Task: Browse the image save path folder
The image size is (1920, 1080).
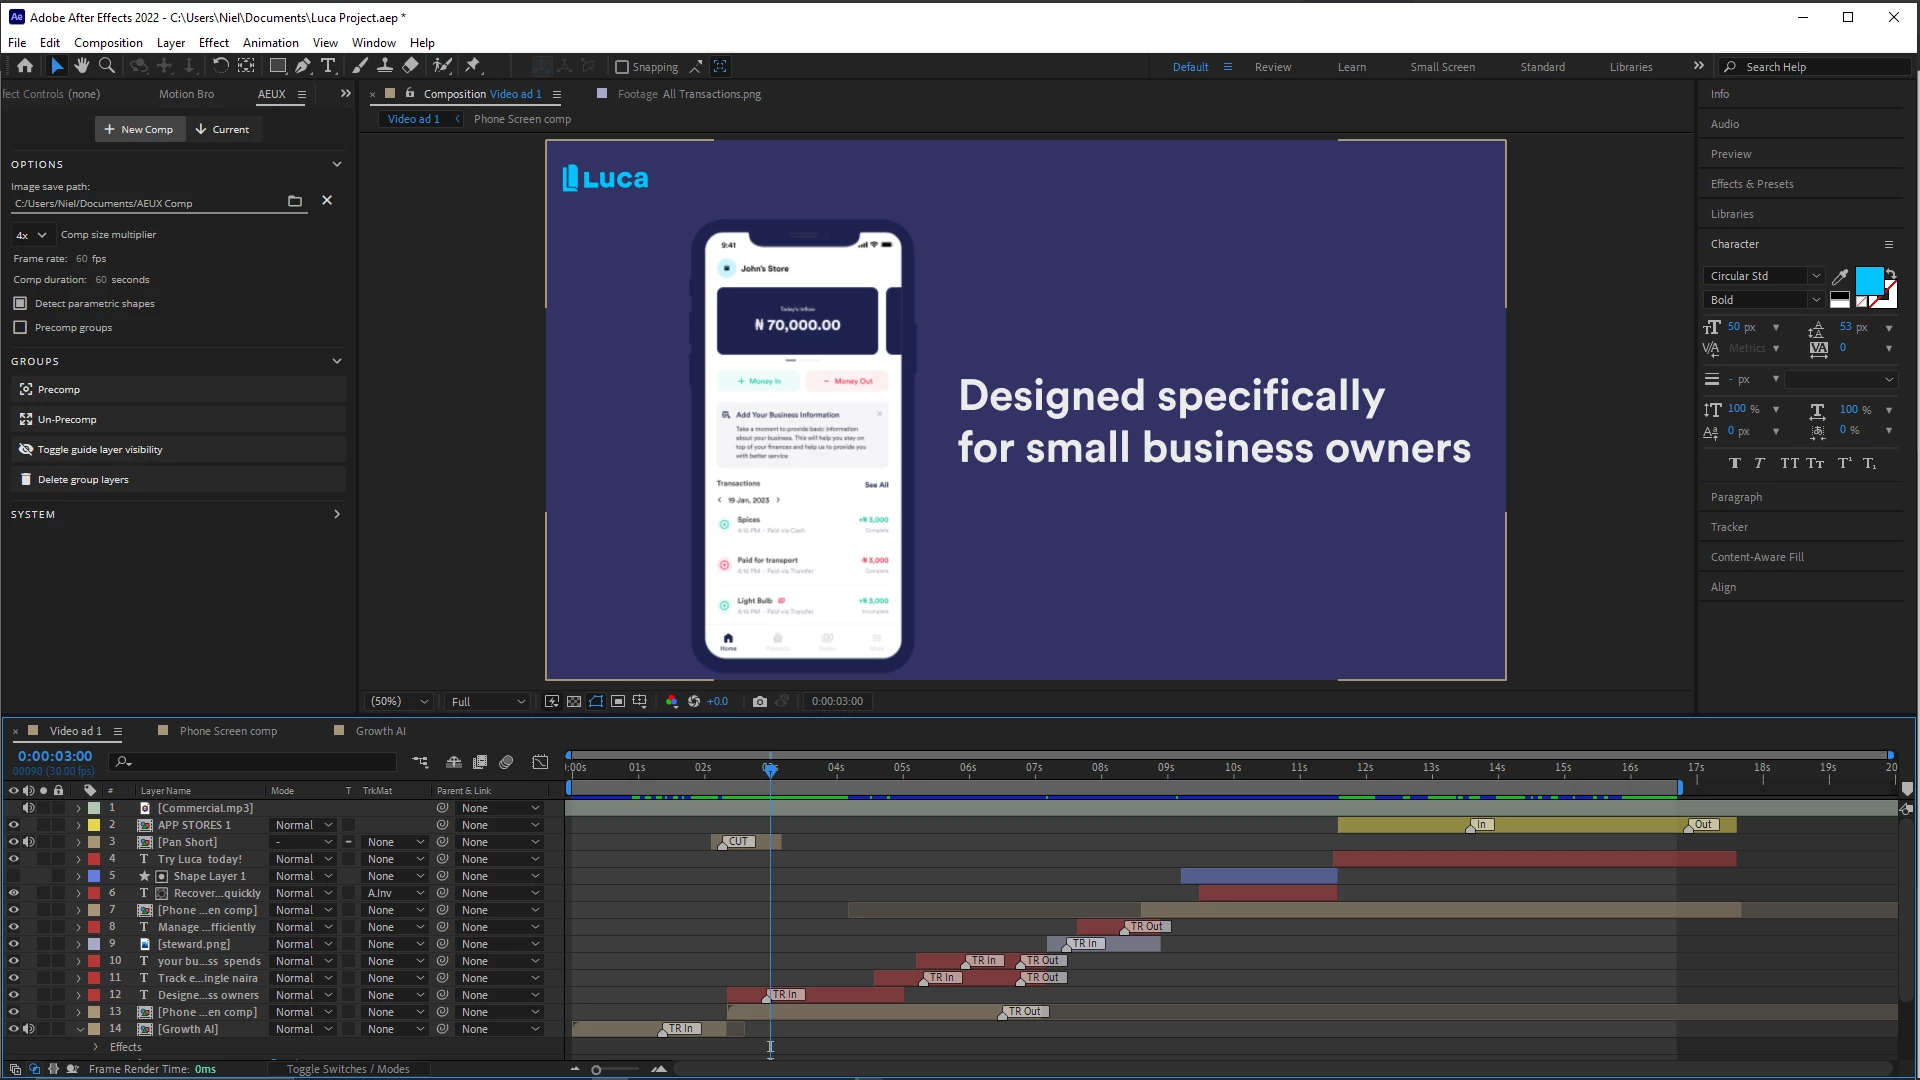Action: pyautogui.click(x=294, y=201)
